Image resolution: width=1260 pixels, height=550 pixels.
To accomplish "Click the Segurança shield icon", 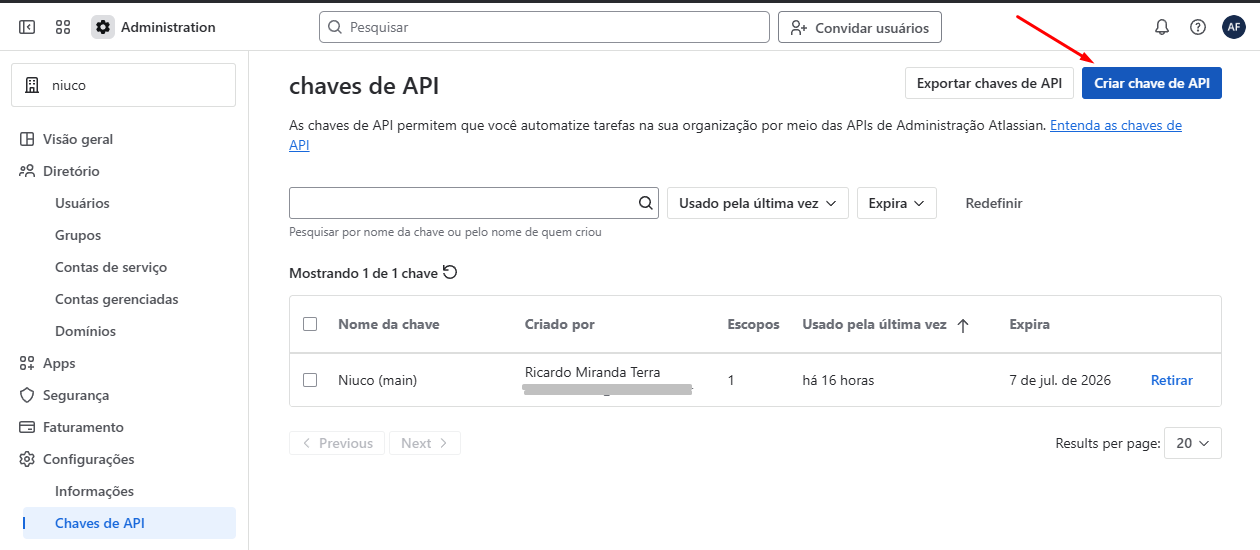I will (27, 395).
